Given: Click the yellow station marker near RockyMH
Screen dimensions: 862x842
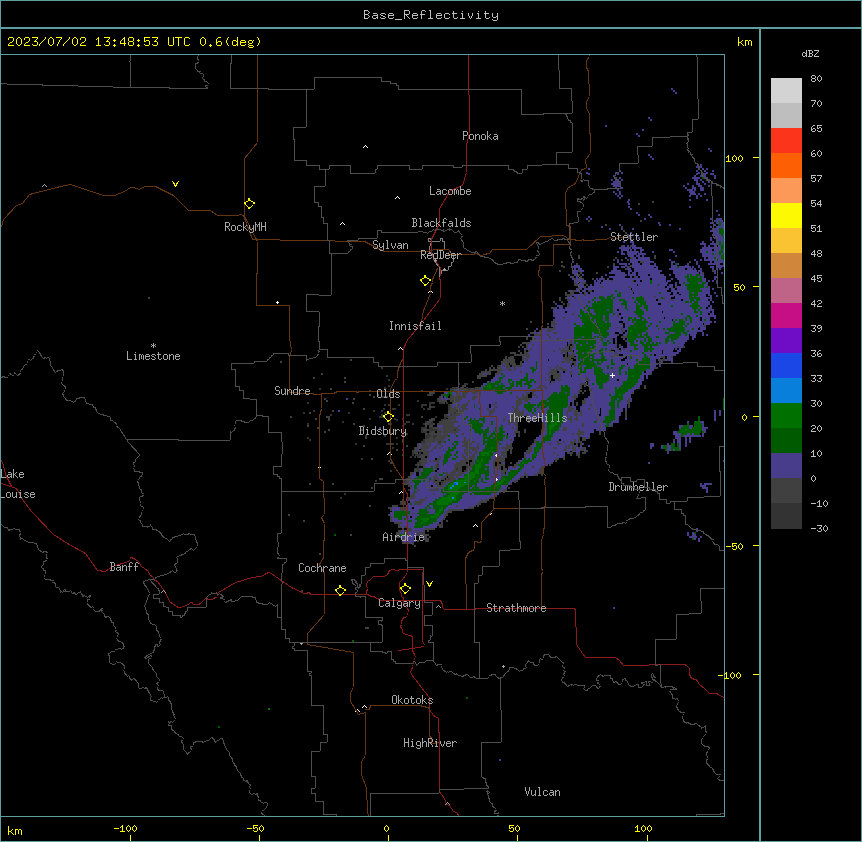Looking at the screenshot, I should [x=249, y=204].
